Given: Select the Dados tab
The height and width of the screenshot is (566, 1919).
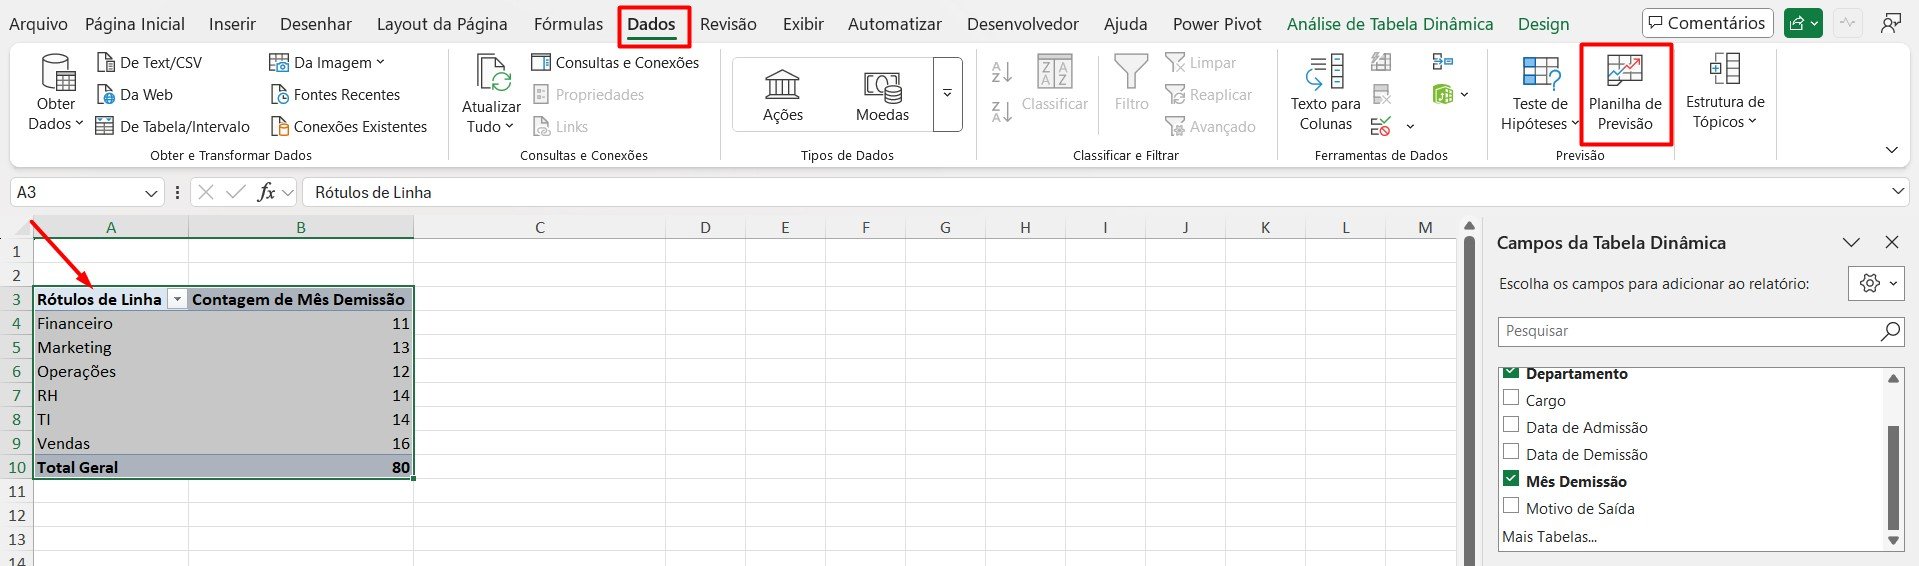Looking at the screenshot, I should point(651,24).
